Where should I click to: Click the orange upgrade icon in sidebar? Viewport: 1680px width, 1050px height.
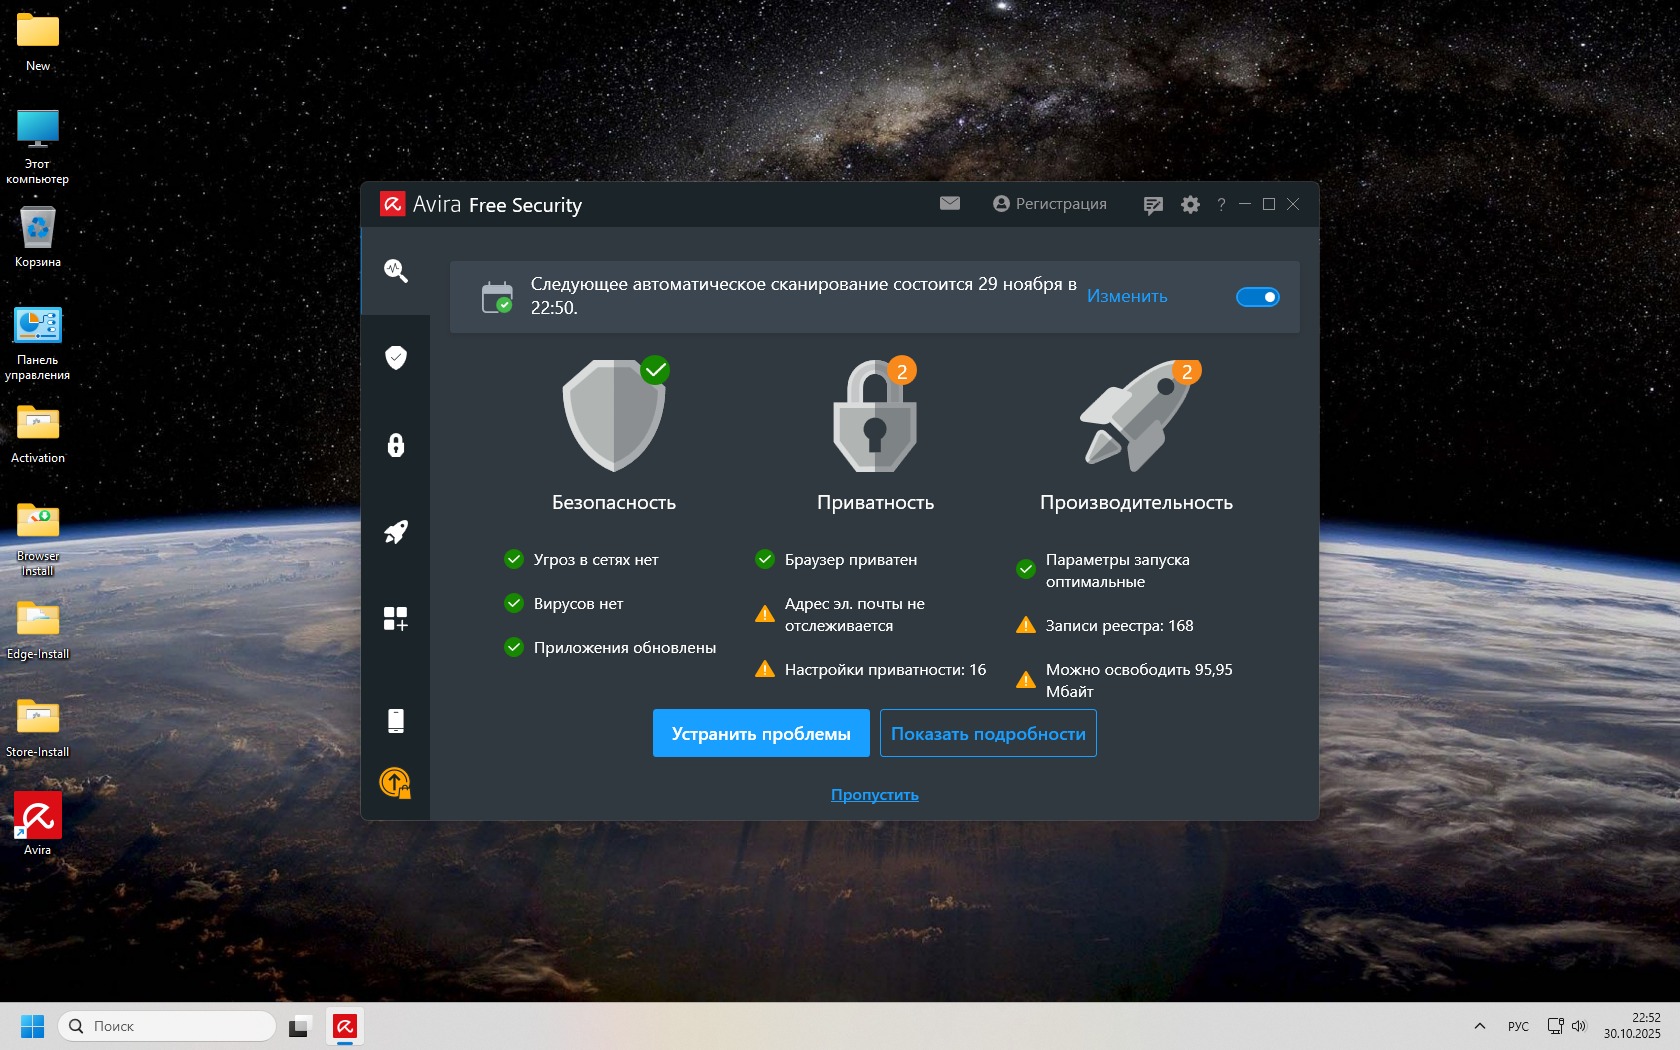coord(395,783)
